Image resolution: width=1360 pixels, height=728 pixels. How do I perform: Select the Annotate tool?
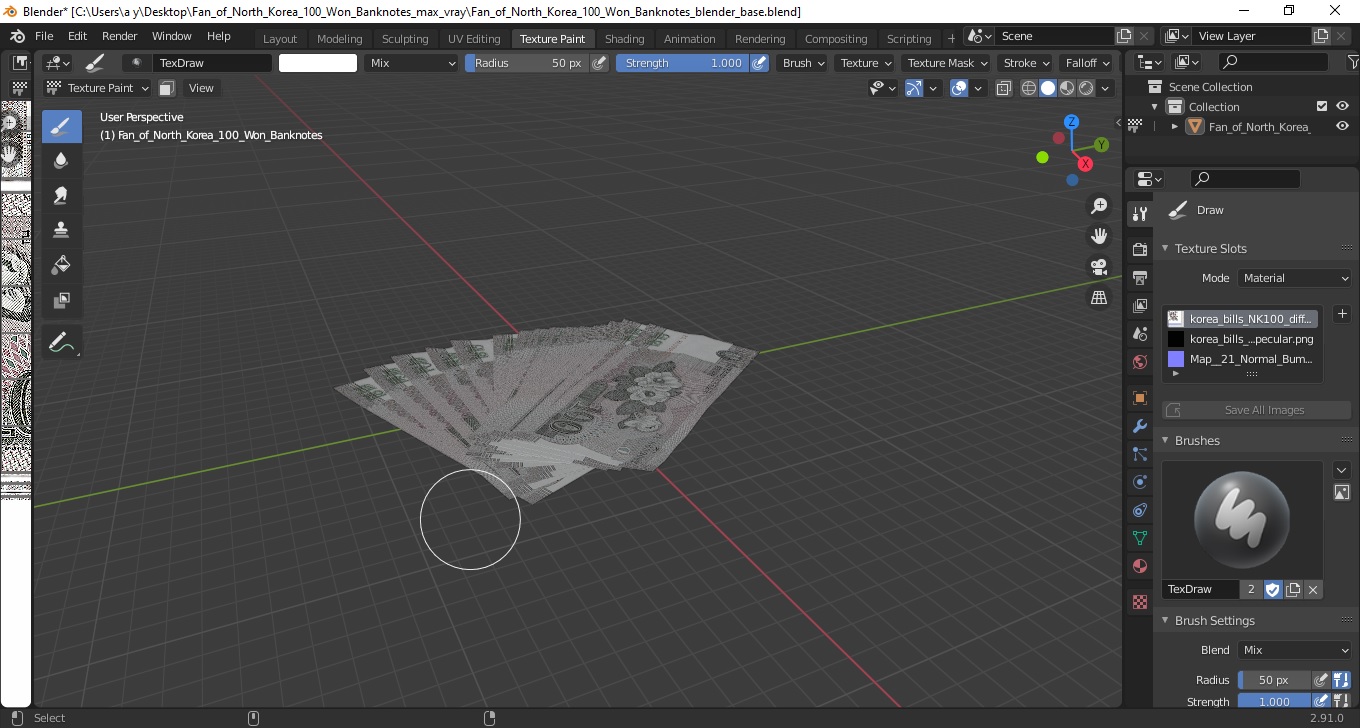(x=61, y=342)
